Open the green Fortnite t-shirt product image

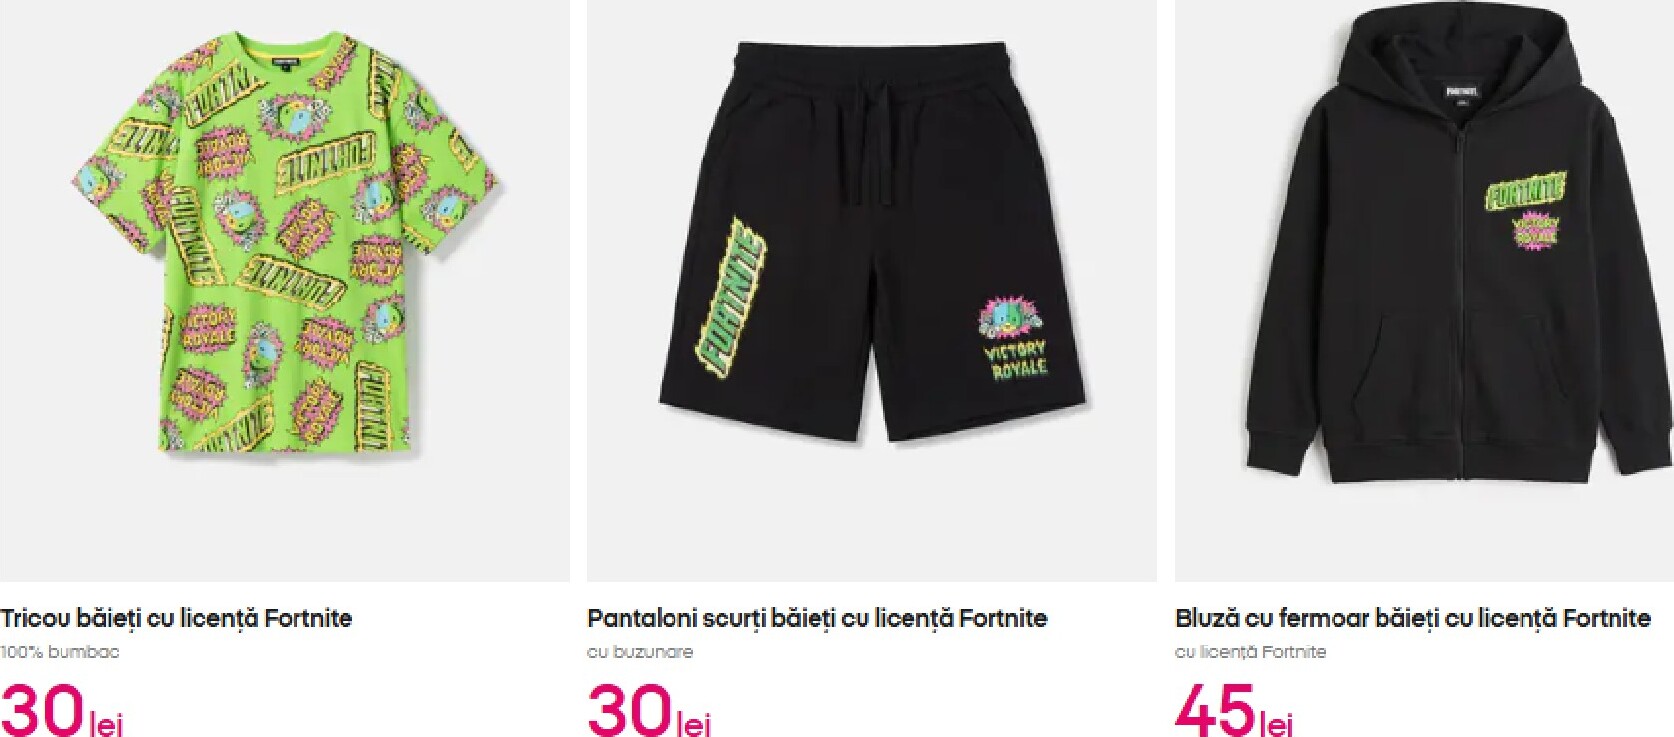[285, 290]
